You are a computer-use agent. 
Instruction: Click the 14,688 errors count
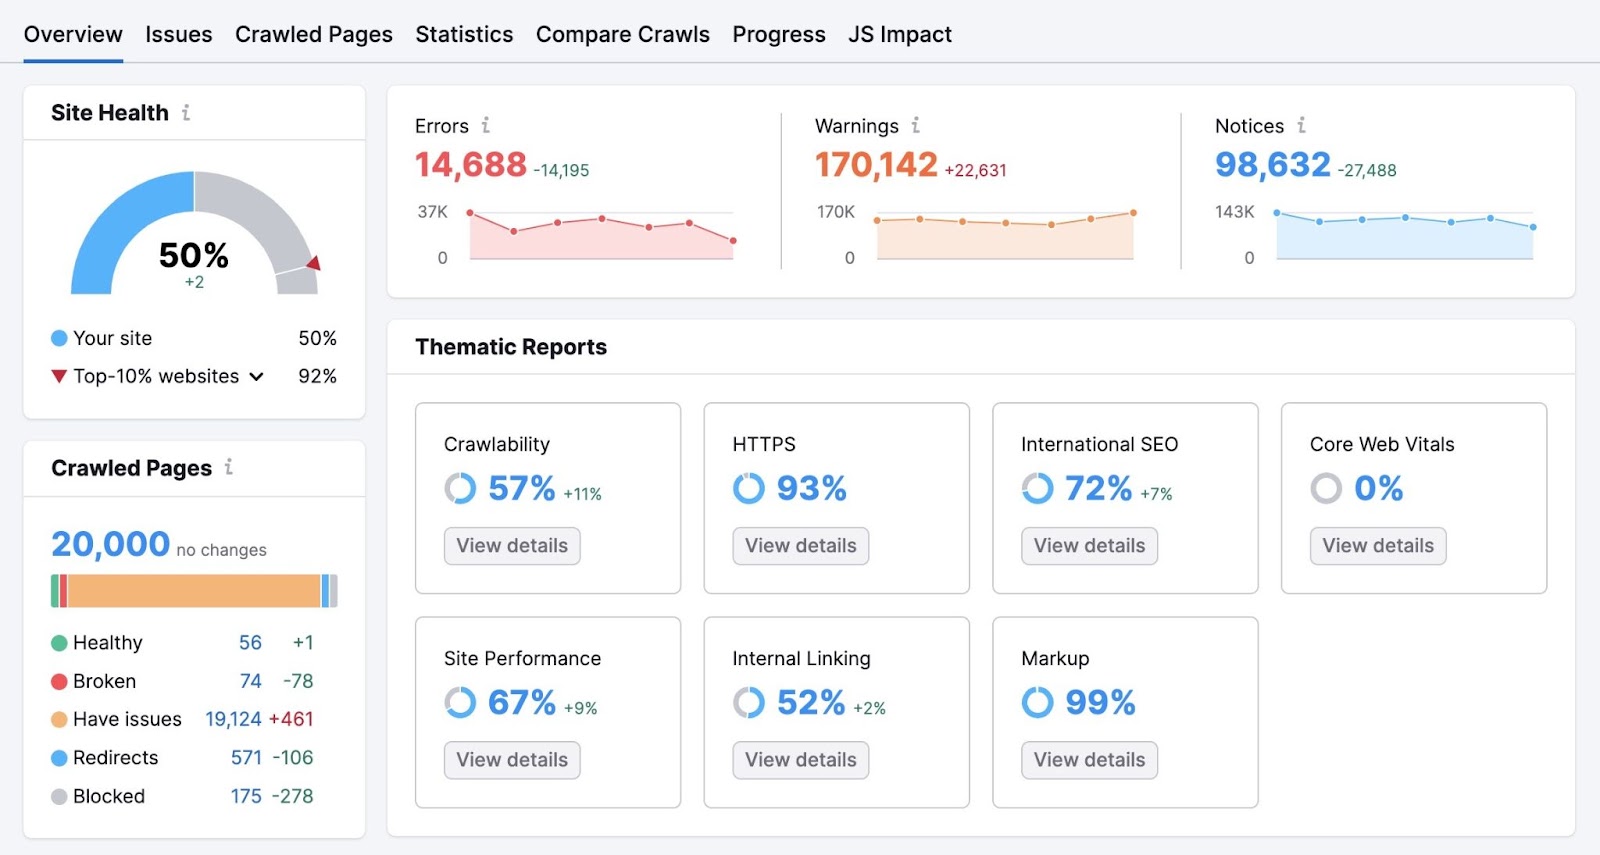[470, 165]
